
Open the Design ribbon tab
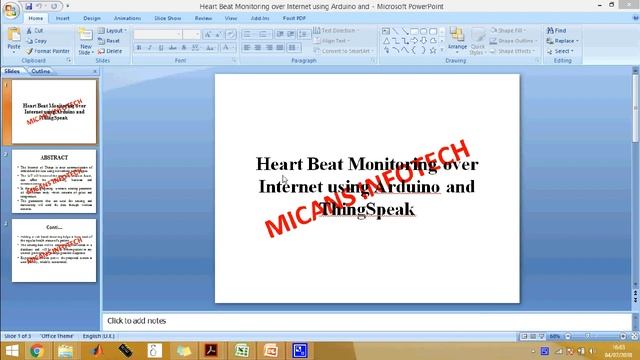(x=92, y=18)
